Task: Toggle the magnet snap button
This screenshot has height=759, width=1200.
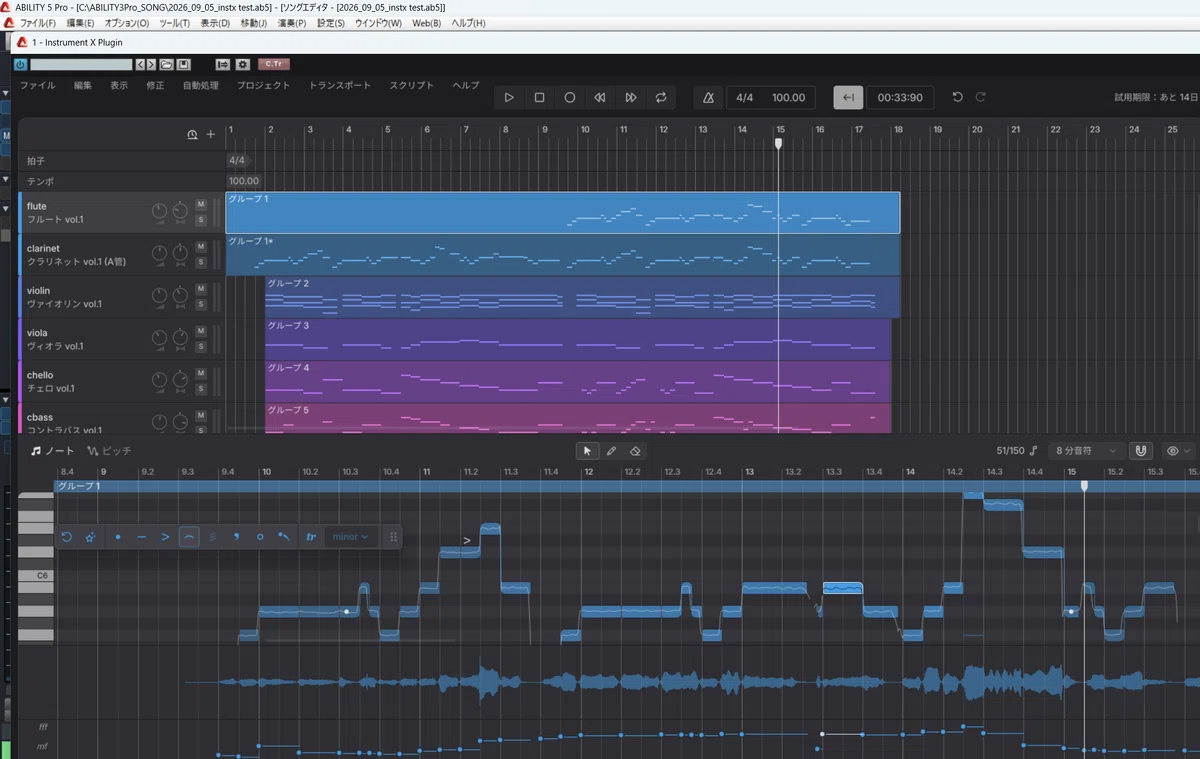Action: (x=1142, y=451)
